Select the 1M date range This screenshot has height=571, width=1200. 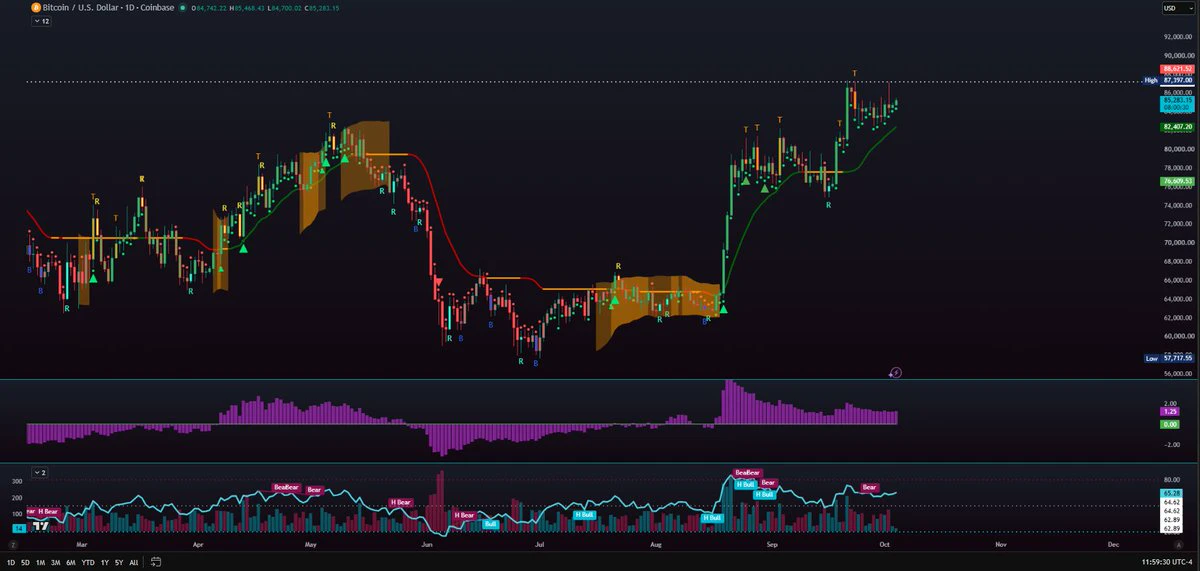click(x=40, y=562)
